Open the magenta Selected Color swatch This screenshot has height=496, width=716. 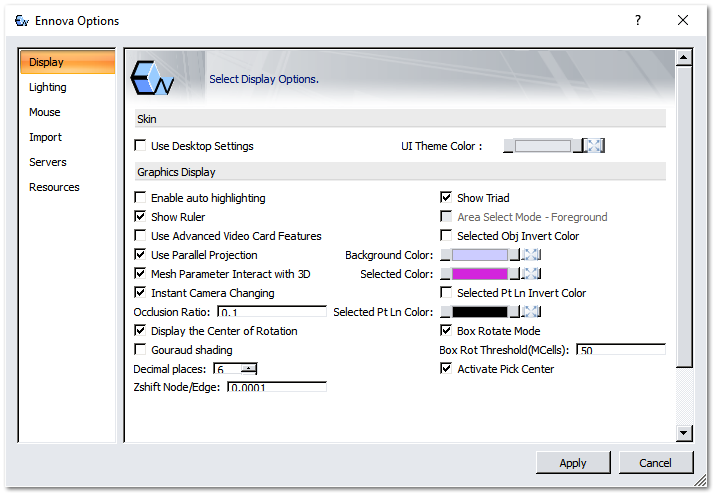(479, 274)
